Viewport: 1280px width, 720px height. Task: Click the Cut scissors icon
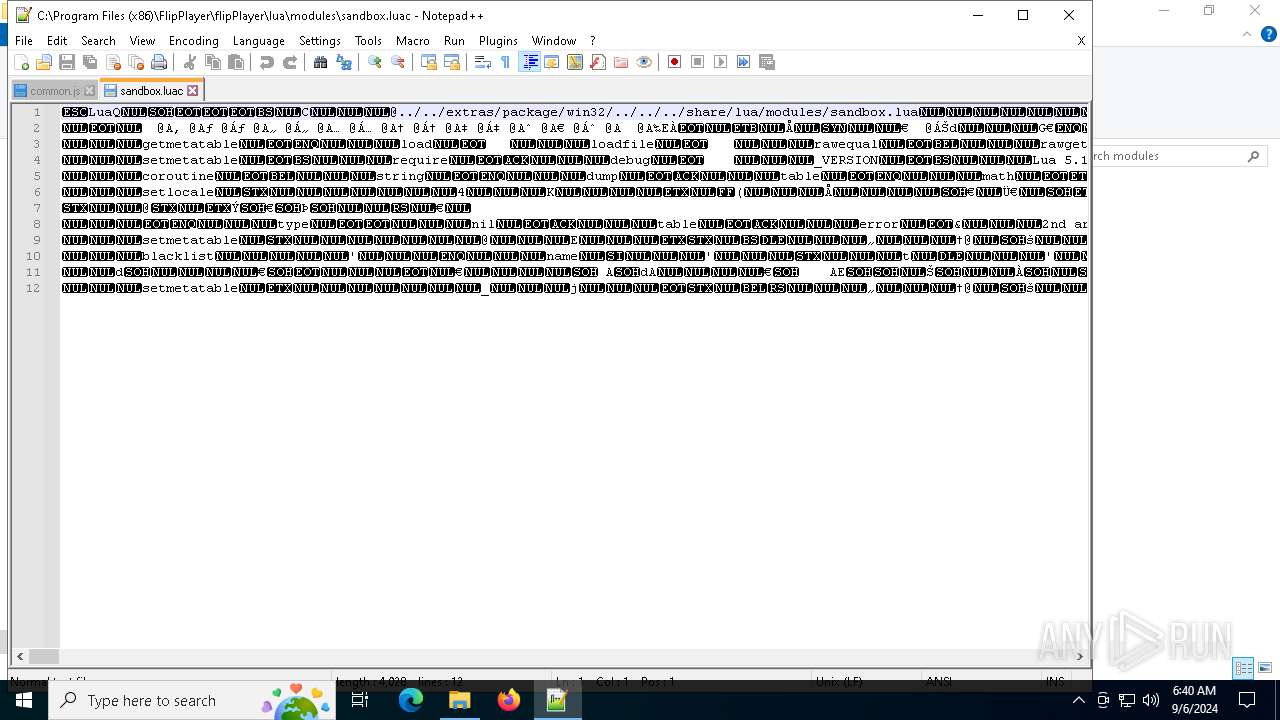pyautogui.click(x=189, y=62)
